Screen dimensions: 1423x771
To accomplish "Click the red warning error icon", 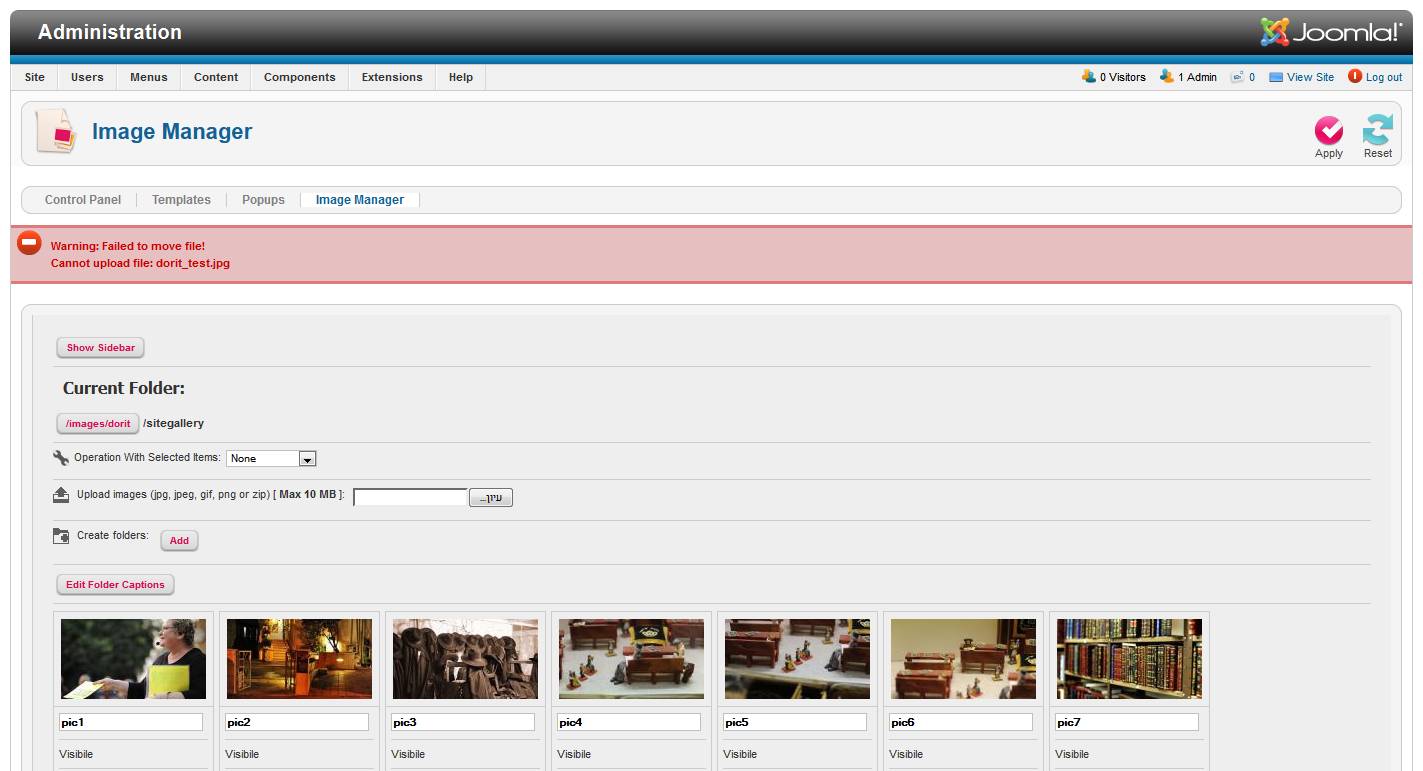I will [x=30, y=243].
